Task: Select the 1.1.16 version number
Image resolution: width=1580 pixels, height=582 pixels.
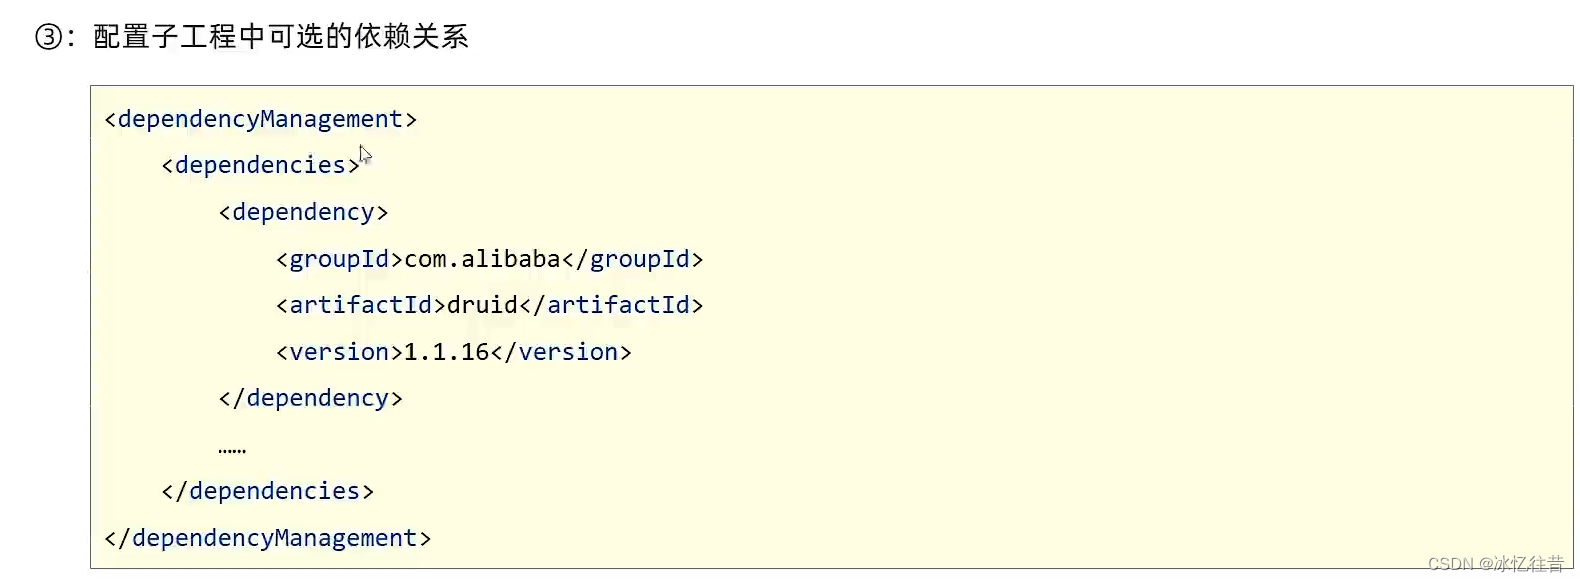Action: tap(446, 352)
